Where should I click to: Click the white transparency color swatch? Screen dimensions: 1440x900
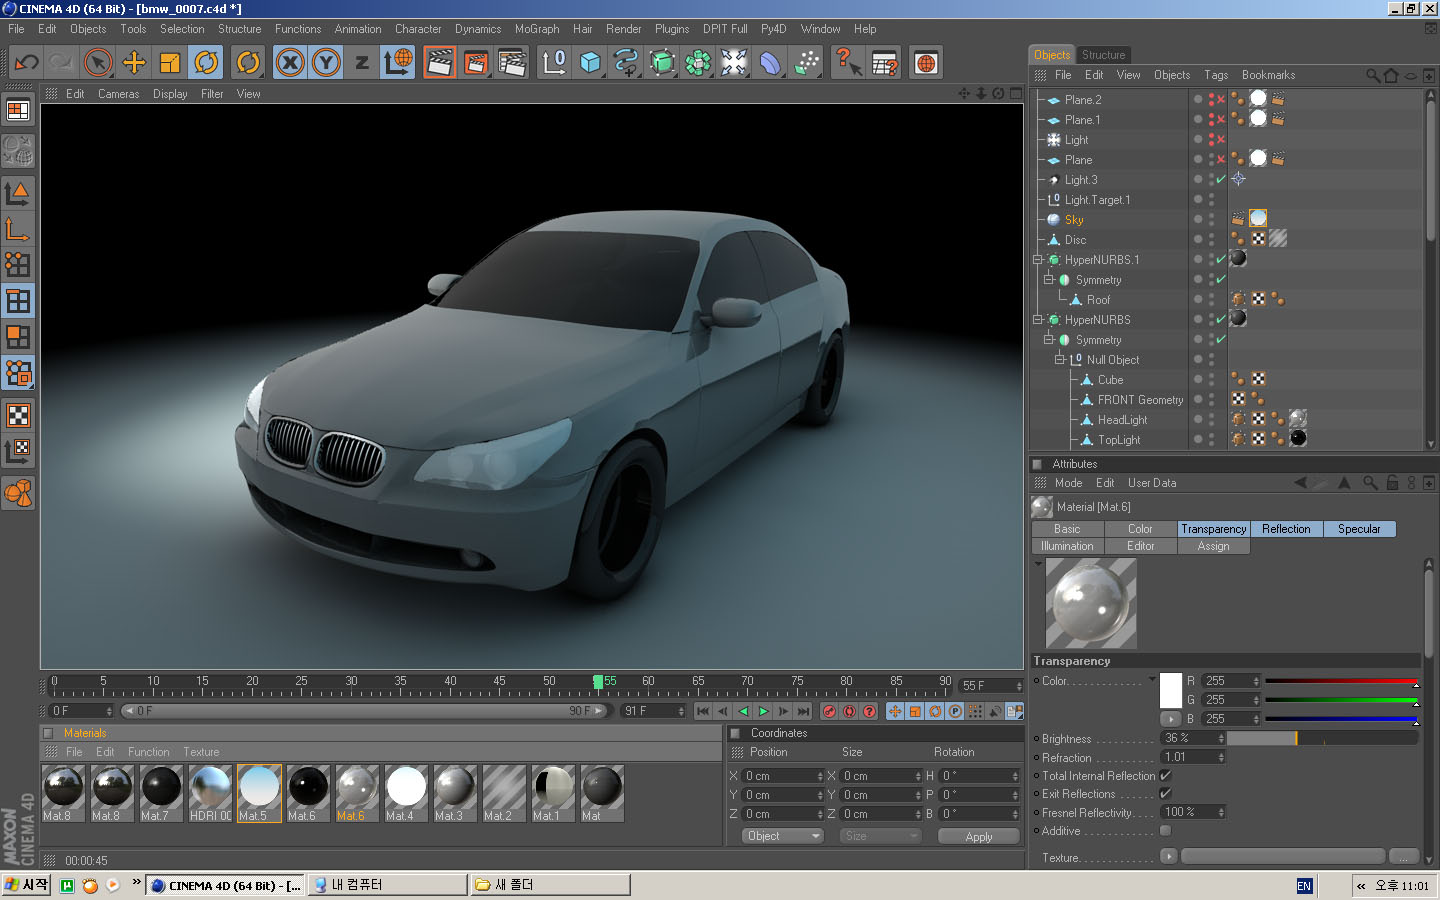point(1170,690)
